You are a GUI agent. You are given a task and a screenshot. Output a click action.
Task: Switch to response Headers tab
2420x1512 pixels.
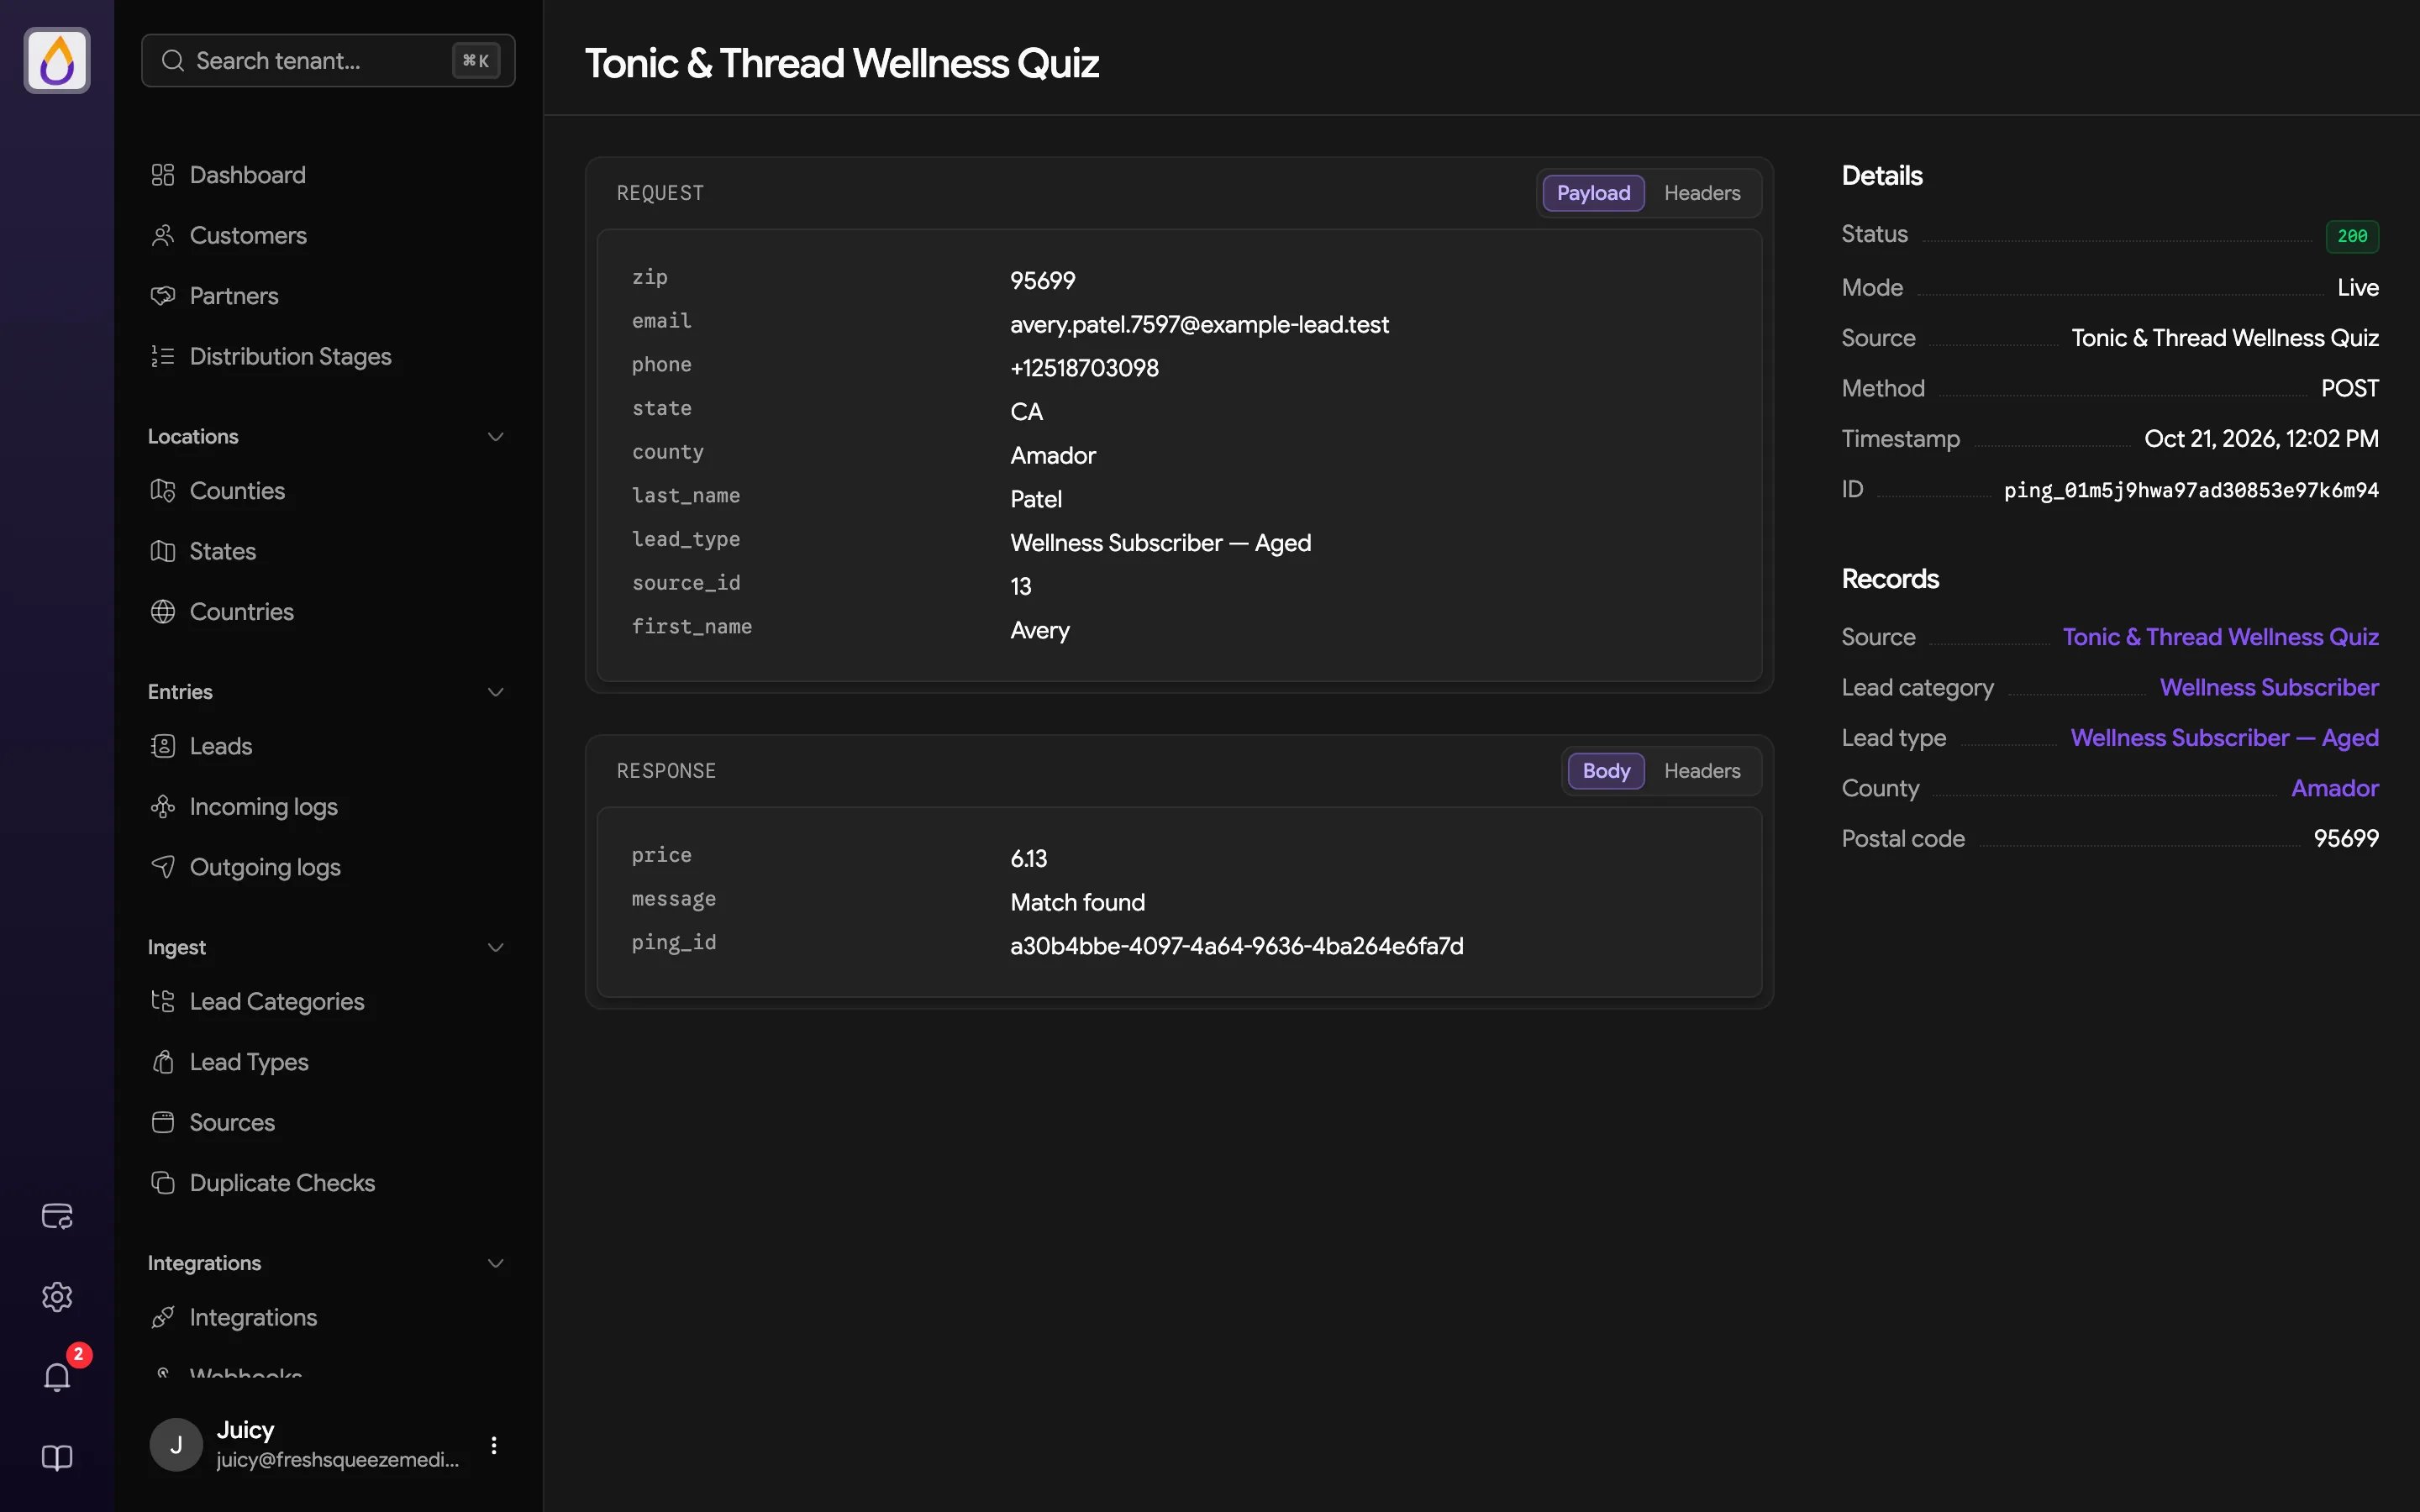(1702, 771)
